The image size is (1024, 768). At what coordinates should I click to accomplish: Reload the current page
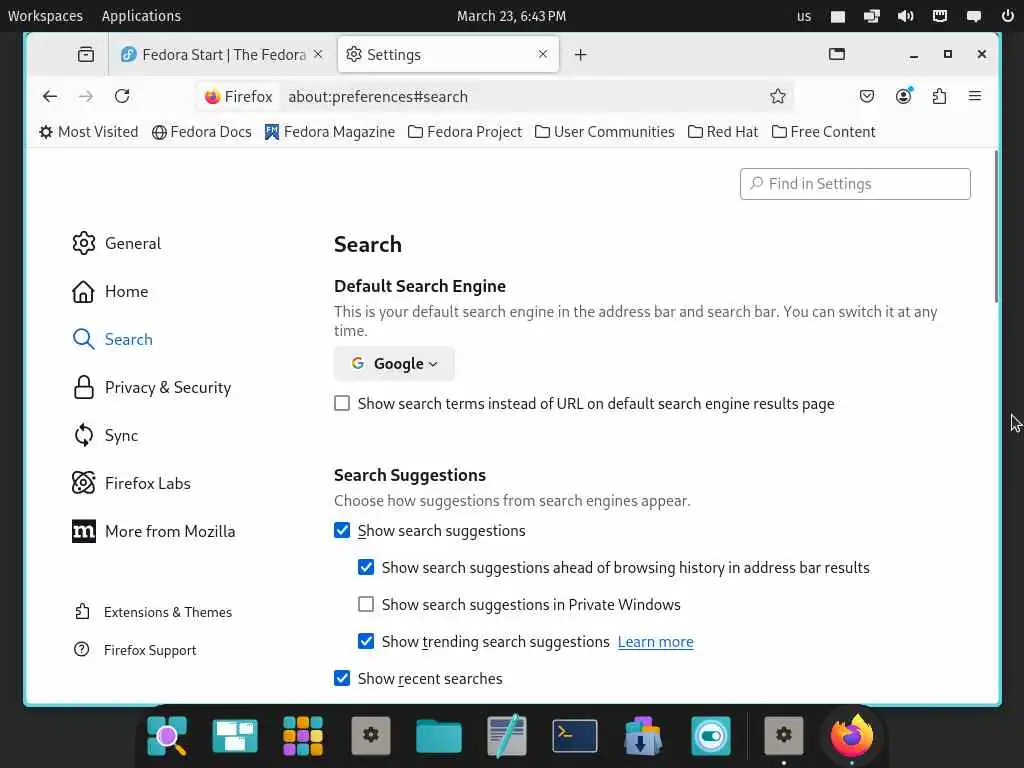pyautogui.click(x=122, y=97)
